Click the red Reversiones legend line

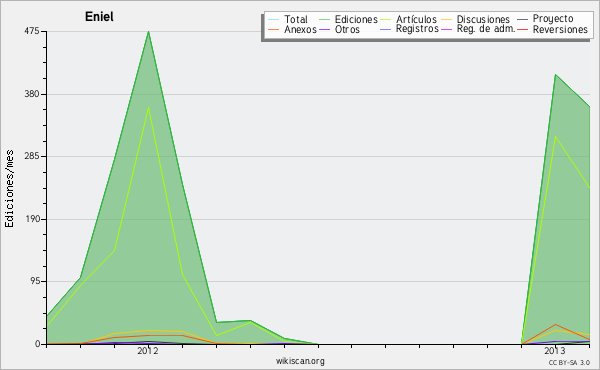[x=522, y=29]
